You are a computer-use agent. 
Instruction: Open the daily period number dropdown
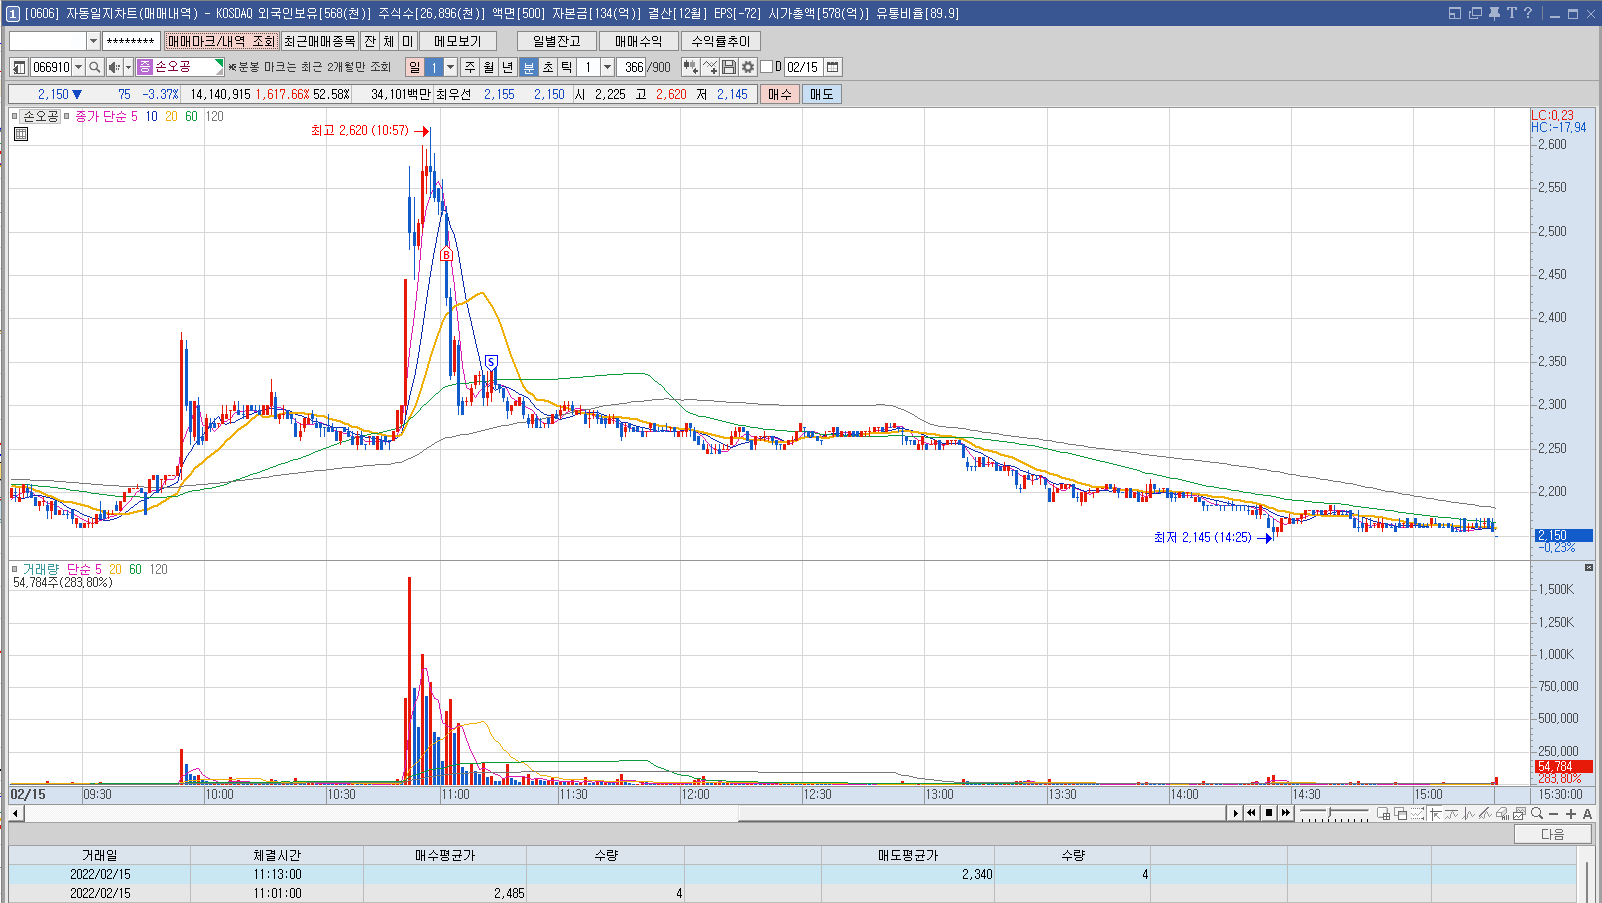click(x=450, y=67)
